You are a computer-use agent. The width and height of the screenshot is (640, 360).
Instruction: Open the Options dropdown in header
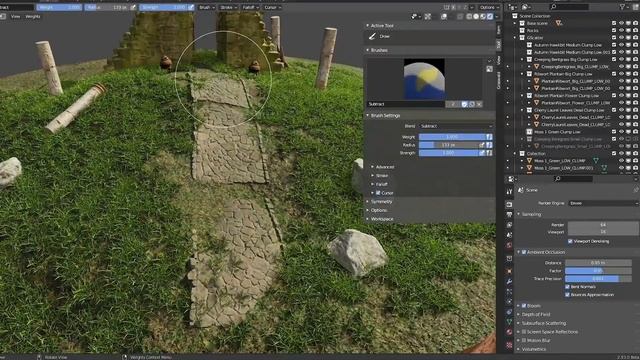(489, 7)
